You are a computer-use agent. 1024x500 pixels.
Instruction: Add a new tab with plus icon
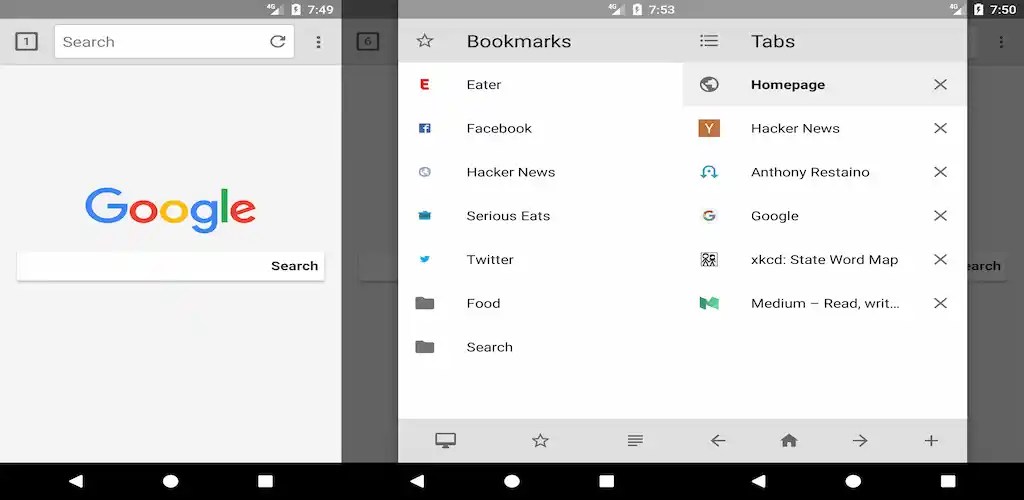931,441
